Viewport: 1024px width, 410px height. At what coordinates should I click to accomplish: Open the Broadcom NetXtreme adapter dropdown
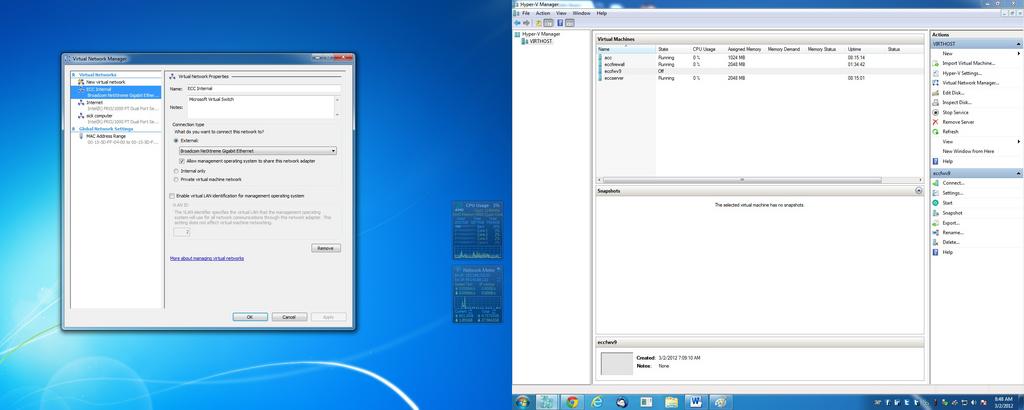[x=332, y=150]
